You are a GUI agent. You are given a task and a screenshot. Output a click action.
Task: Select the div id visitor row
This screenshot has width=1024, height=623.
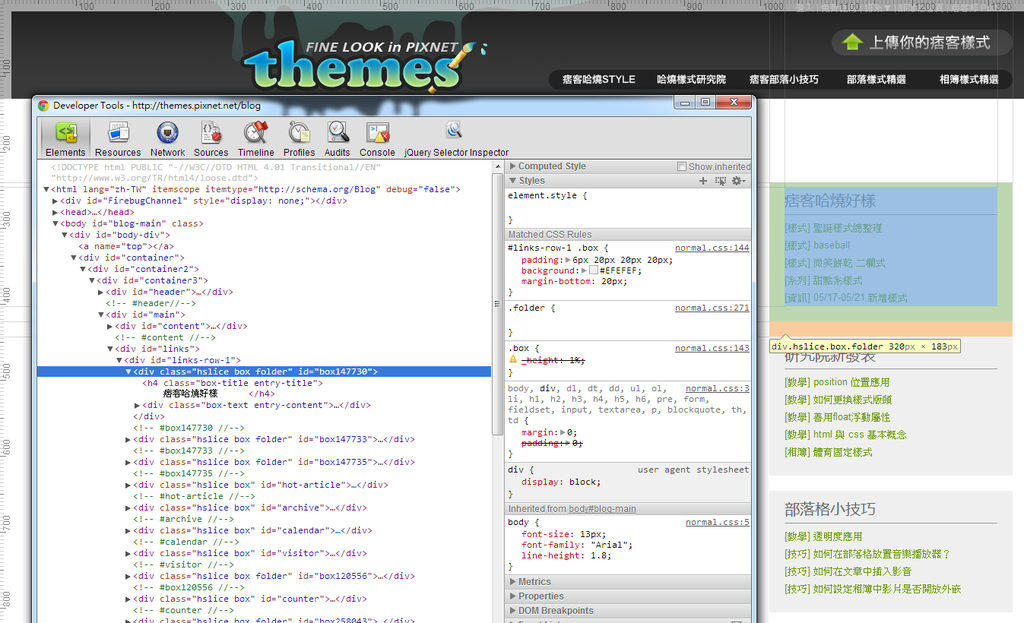tap(264, 553)
